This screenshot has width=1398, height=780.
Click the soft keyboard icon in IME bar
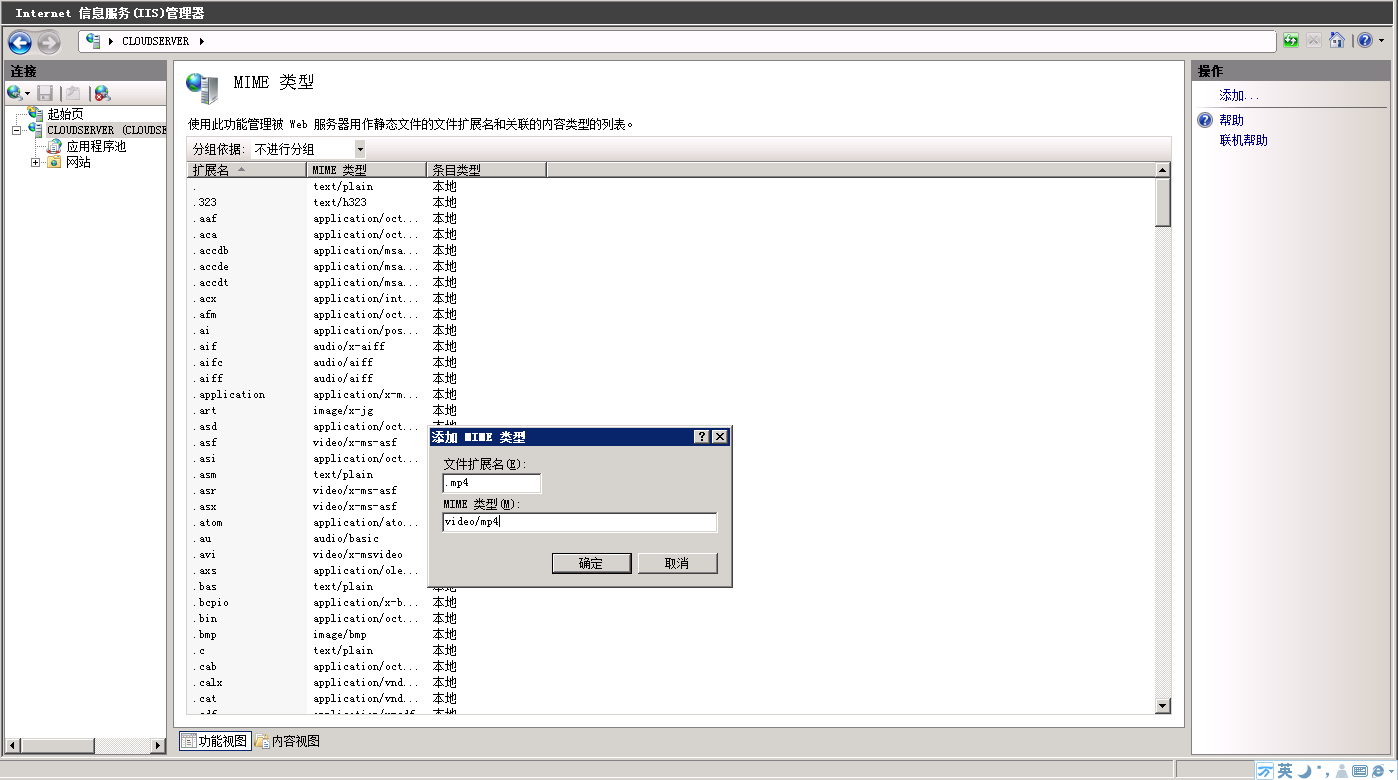pyautogui.click(x=1359, y=770)
